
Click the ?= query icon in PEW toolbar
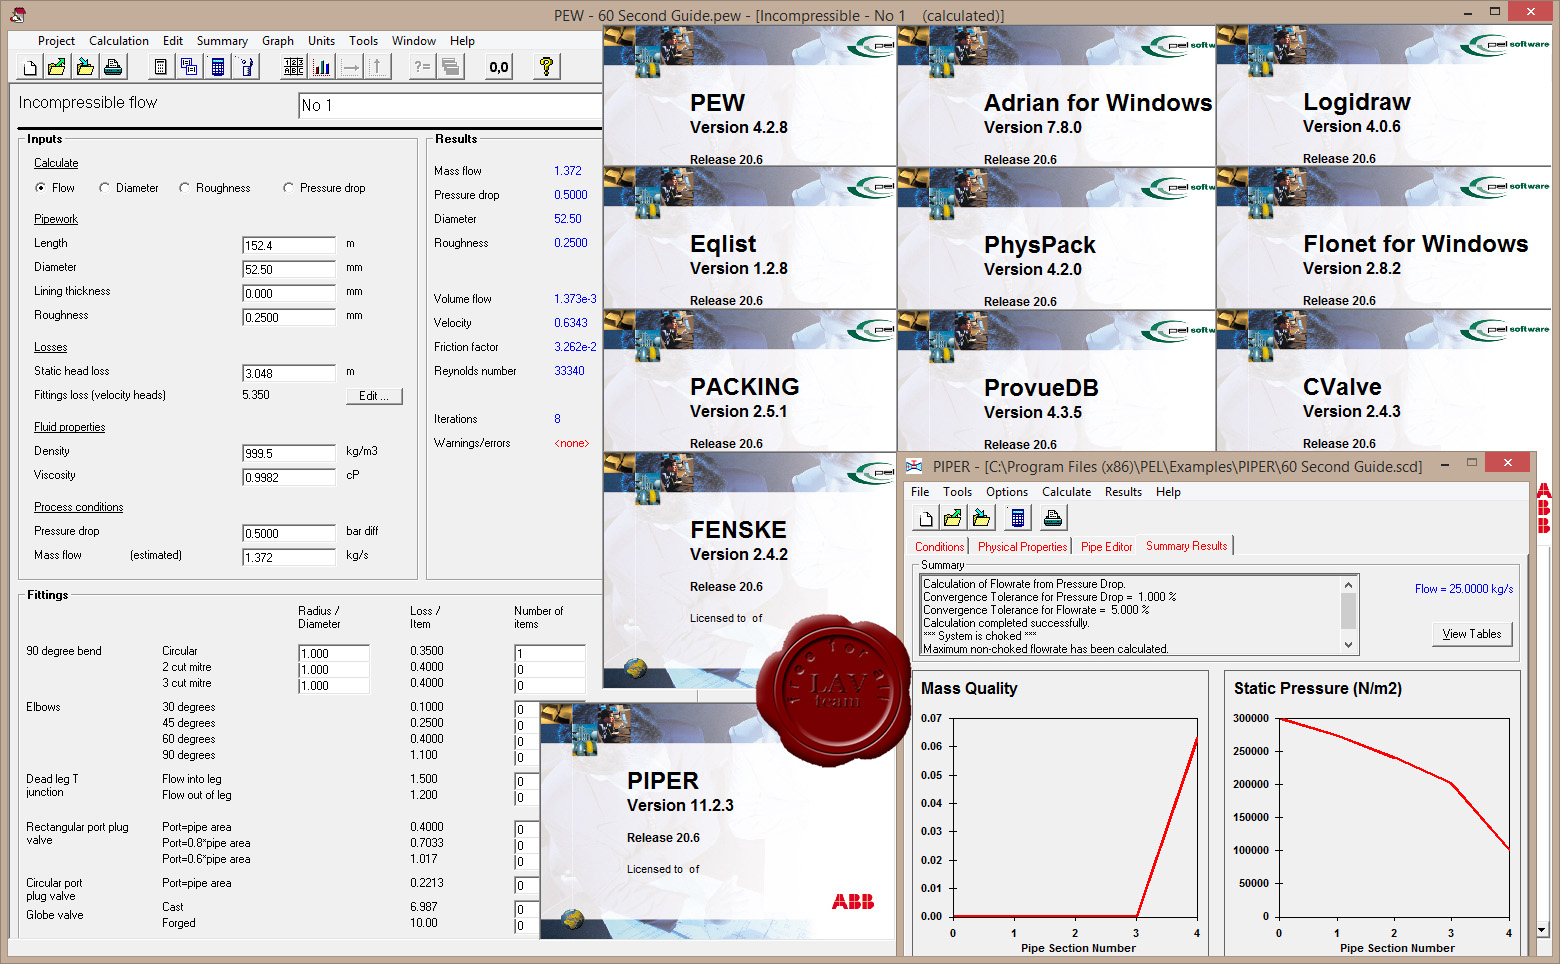click(x=422, y=67)
